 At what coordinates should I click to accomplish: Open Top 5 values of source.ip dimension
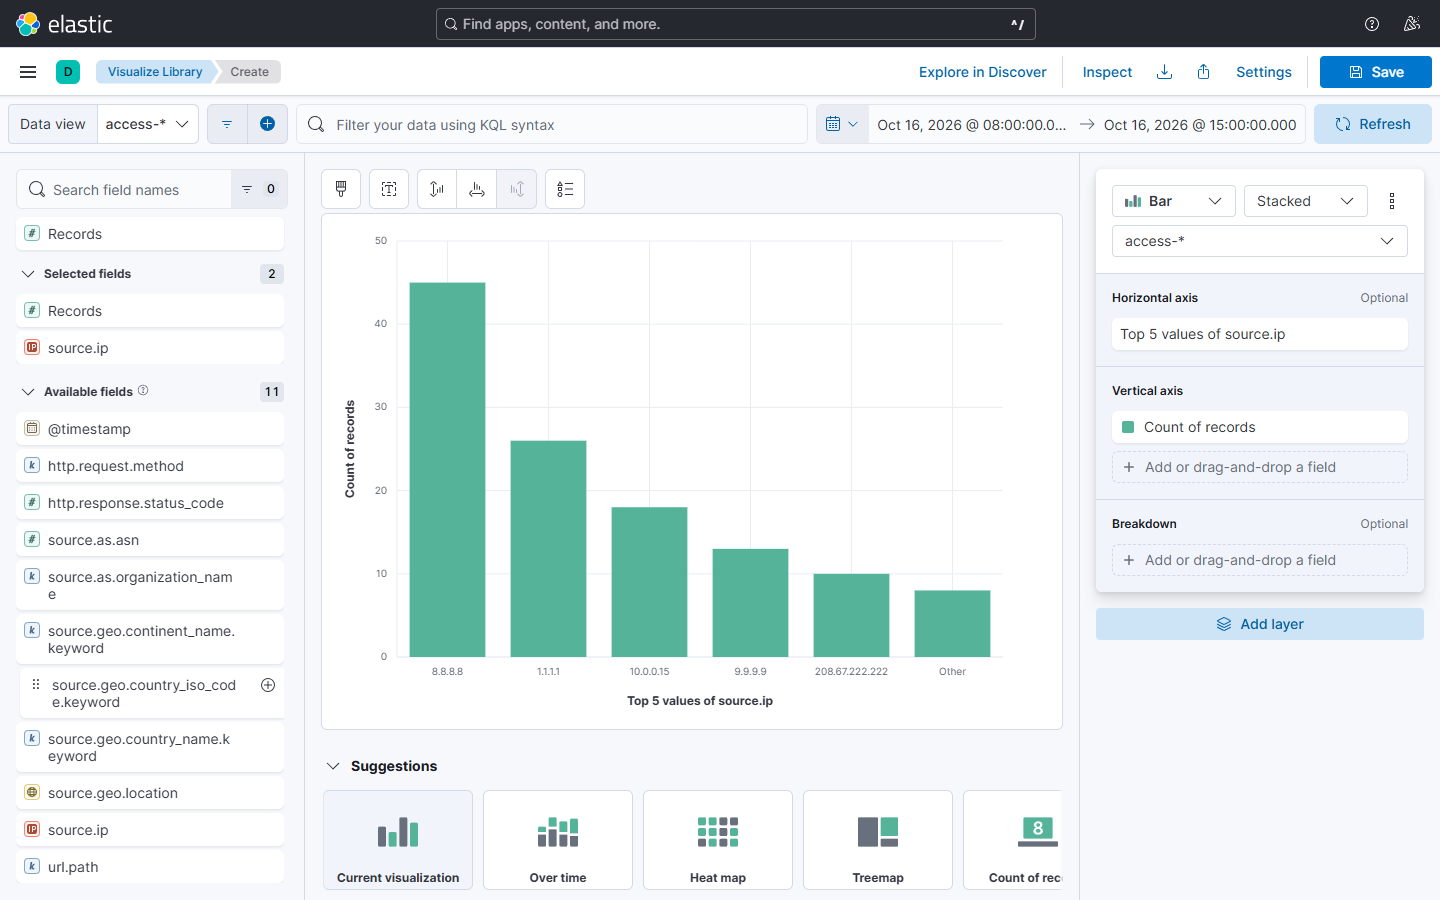coord(1260,334)
